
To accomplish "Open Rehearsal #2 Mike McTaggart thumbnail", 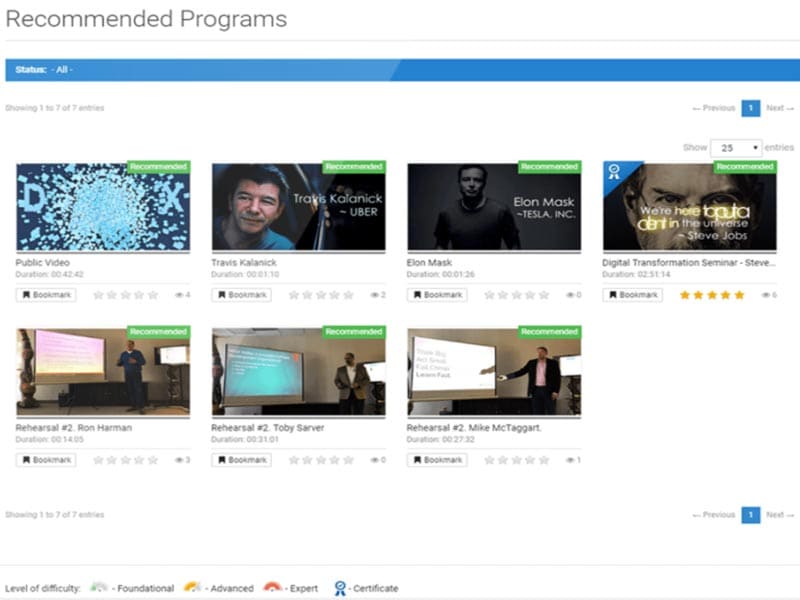I will point(494,372).
